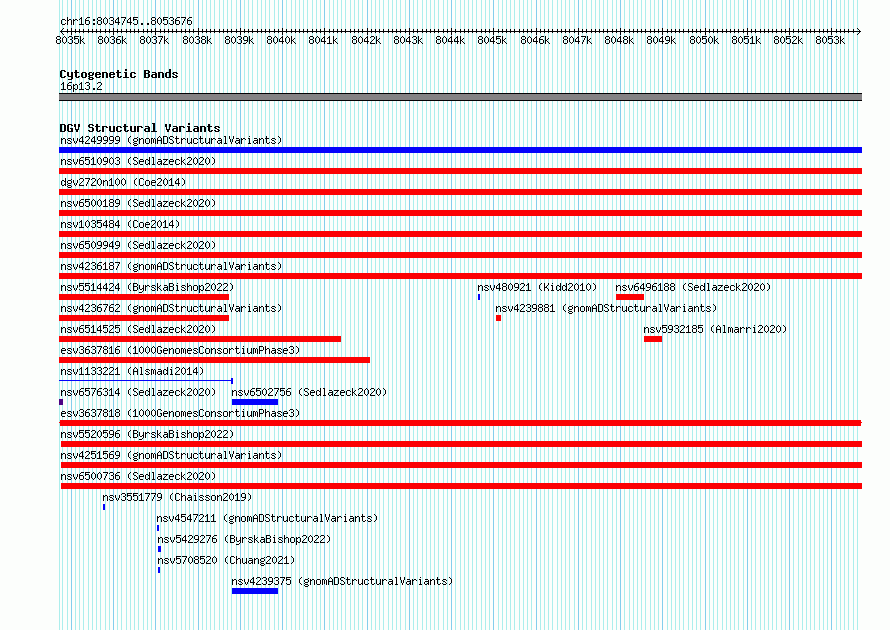Image resolution: width=890 pixels, height=630 pixels.
Task: Click nsv4236762 gnomADStructuralVariants label
Action: pos(171,308)
